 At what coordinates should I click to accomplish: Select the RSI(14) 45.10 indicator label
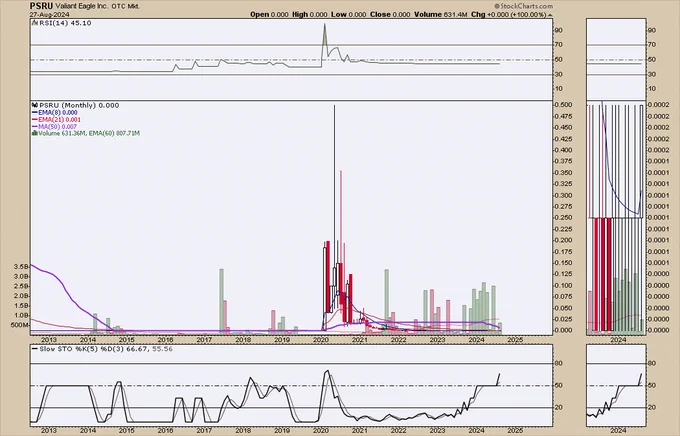pyautogui.click(x=65, y=23)
